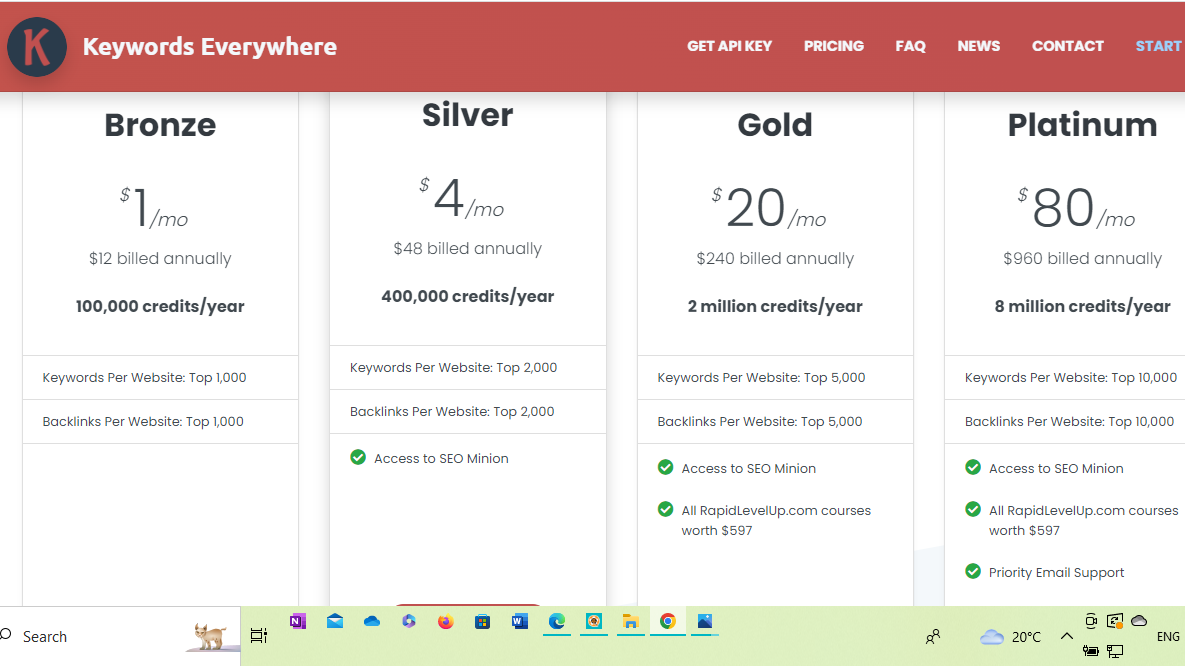The width and height of the screenshot is (1185, 666).
Task: Click the Windows taskbar Search box
Action: pyautogui.click(x=119, y=637)
